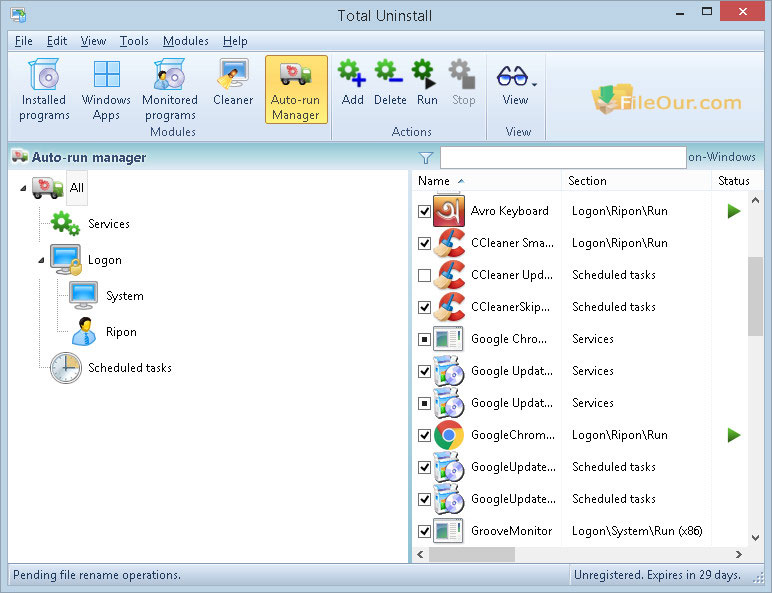Click the GoogleChrom... Chrome logo icon
This screenshot has width=772, height=593.
pyautogui.click(x=449, y=435)
